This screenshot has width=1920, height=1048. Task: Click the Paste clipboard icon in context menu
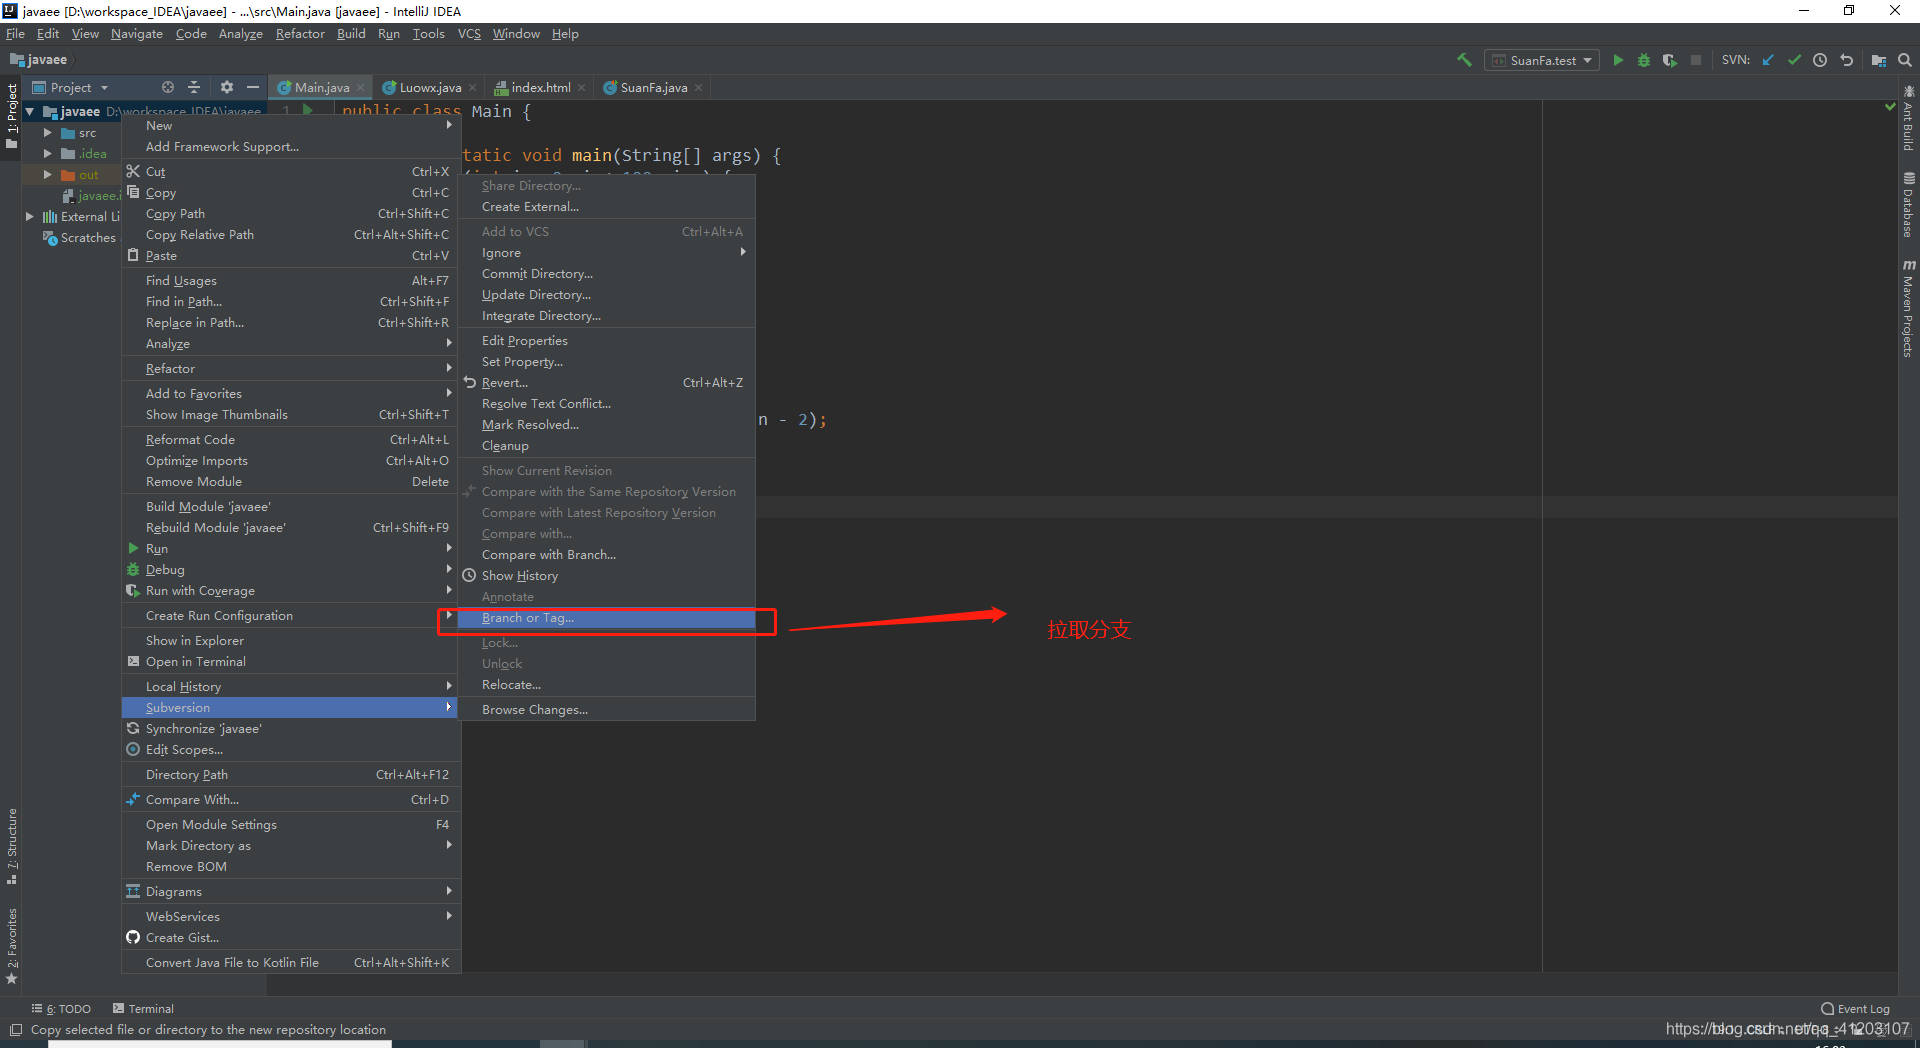click(x=133, y=255)
